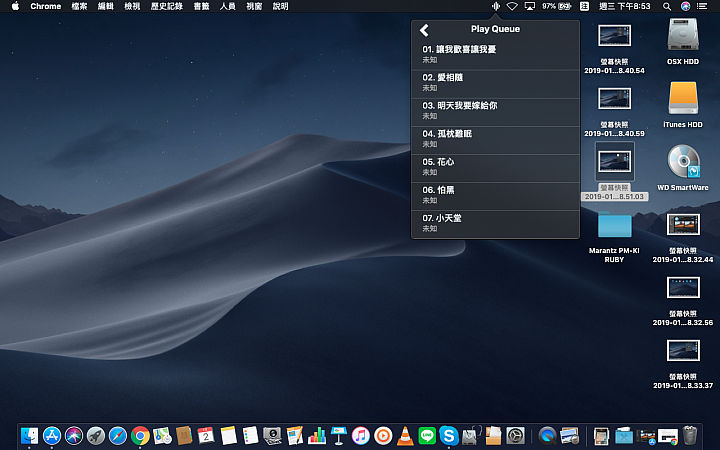Select screenshot file 2019-01...8.32.44

coord(683,224)
